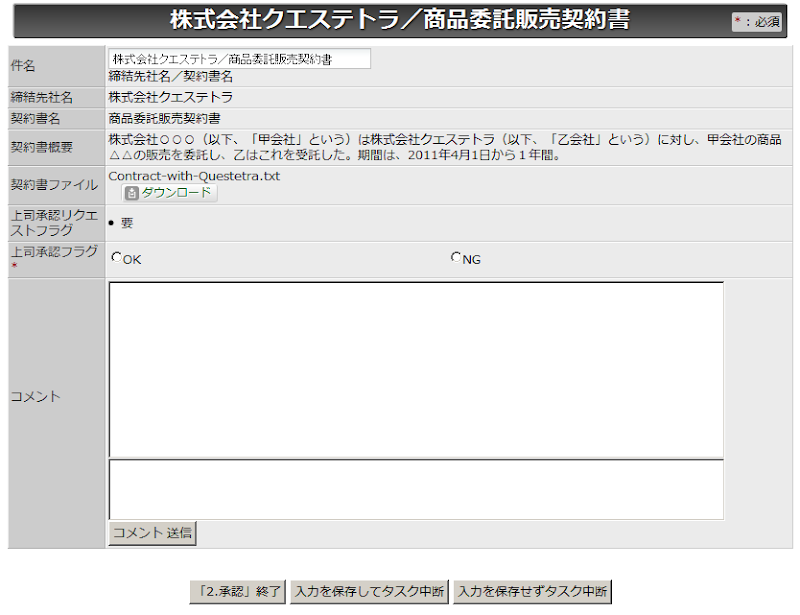Click the 契約書概要 description text

pyautogui.click(x=445, y=147)
